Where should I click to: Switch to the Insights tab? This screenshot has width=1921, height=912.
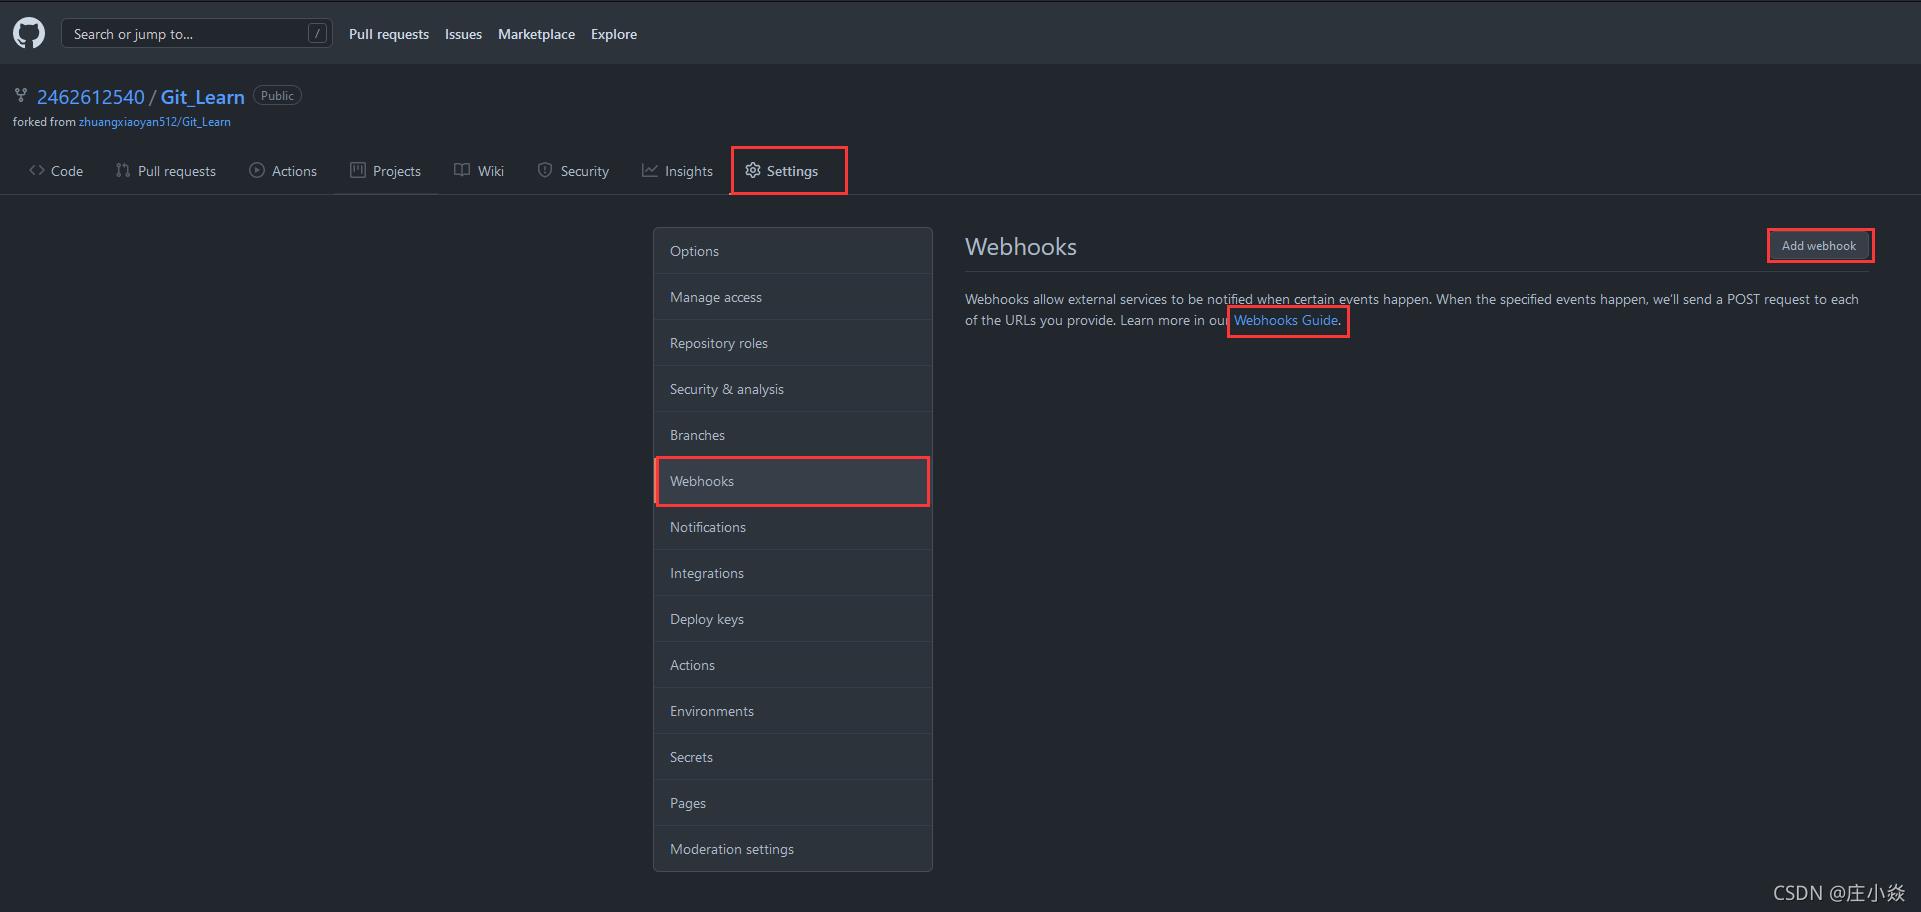678,171
